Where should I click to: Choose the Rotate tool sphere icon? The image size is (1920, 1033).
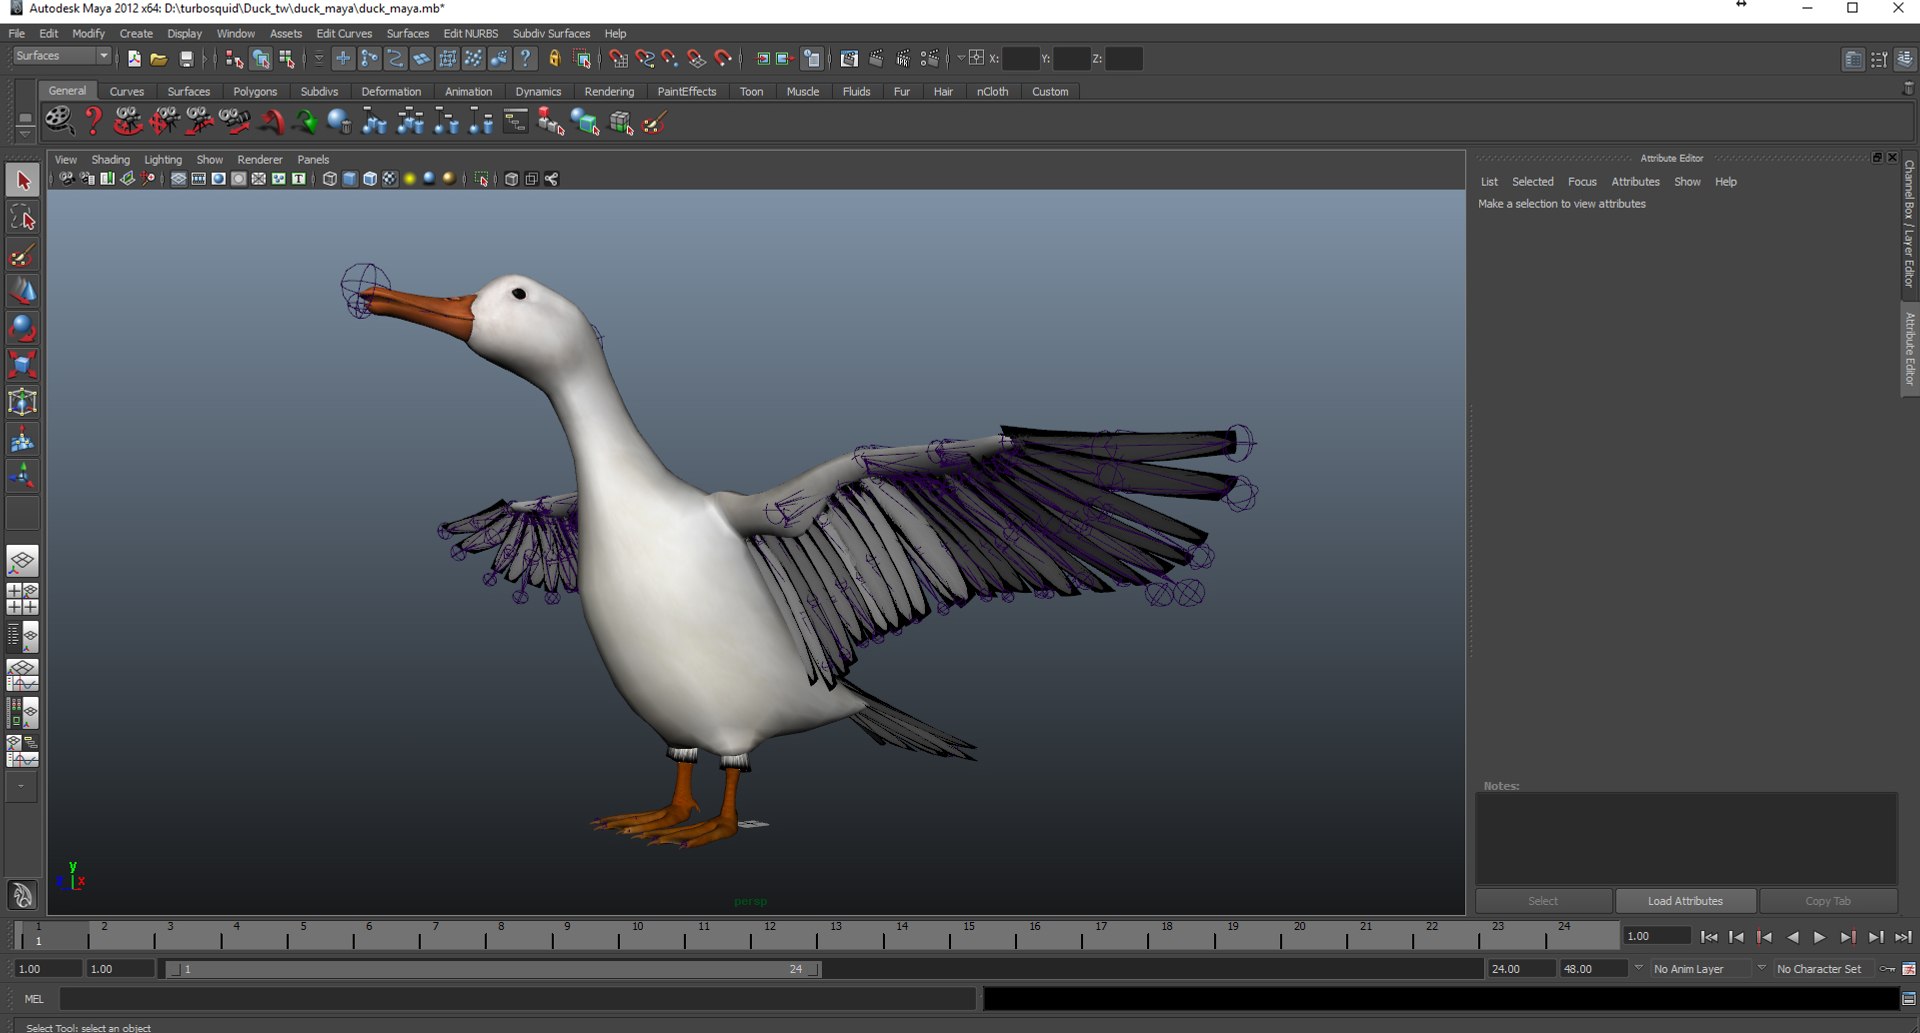tap(23, 328)
